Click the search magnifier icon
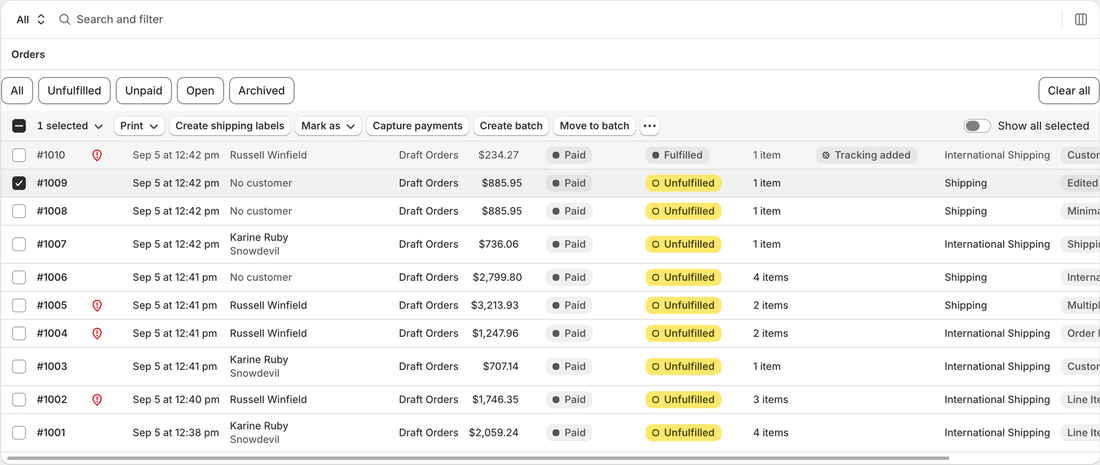The image size is (1100, 465). 65,20
